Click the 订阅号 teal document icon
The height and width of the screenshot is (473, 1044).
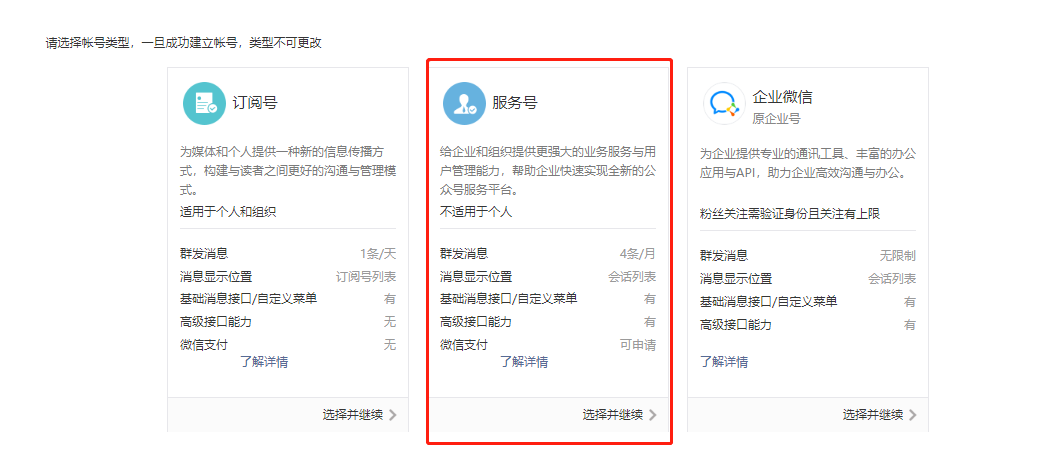204,103
